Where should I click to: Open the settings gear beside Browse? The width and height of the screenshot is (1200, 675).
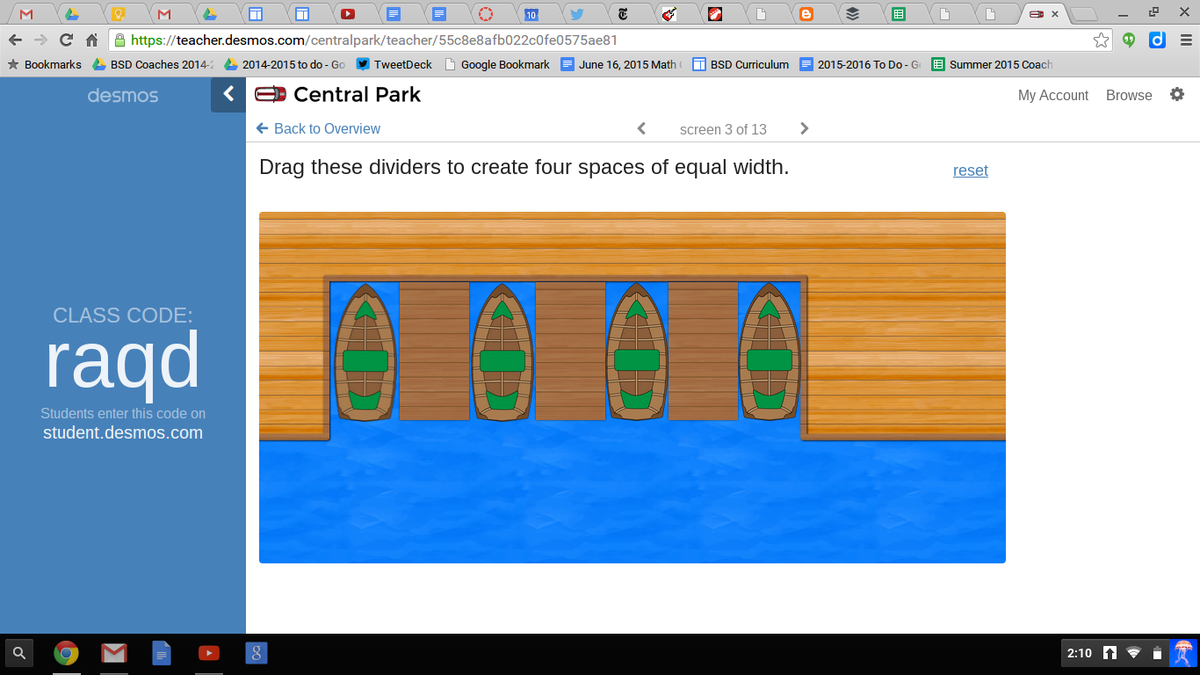tap(1176, 95)
